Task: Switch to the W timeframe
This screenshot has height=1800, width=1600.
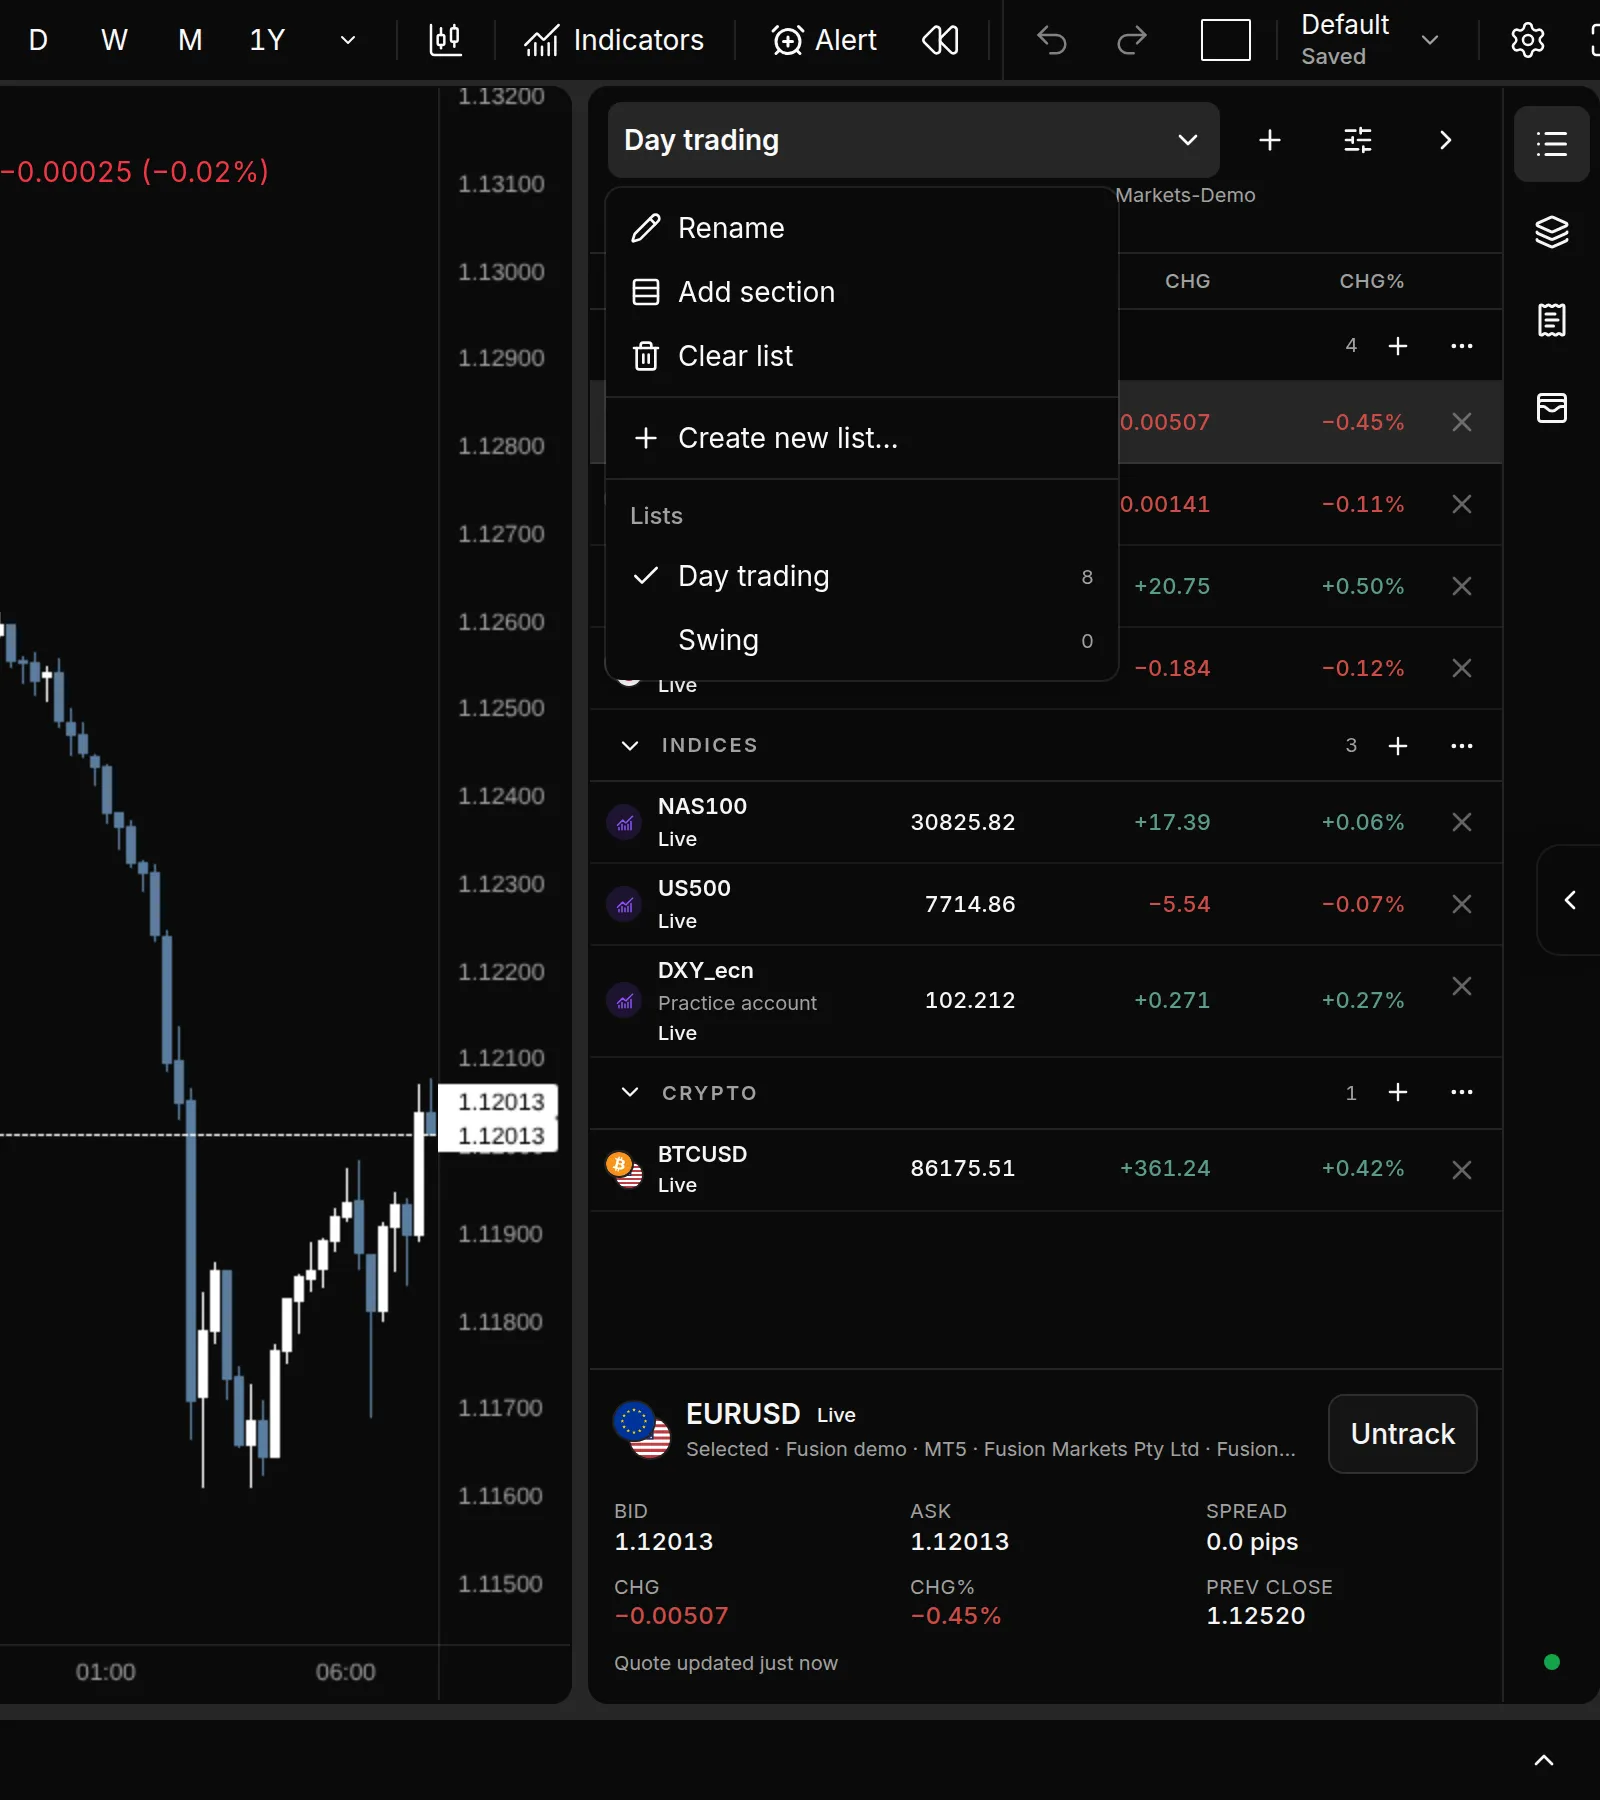Action: (x=114, y=40)
